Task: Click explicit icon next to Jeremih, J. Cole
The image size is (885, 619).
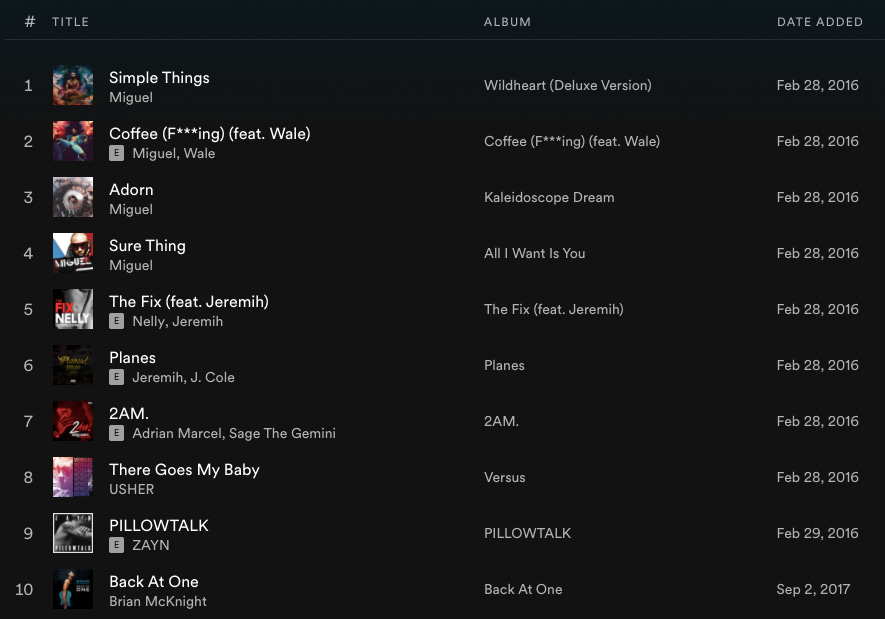Action: [x=116, y=377]
